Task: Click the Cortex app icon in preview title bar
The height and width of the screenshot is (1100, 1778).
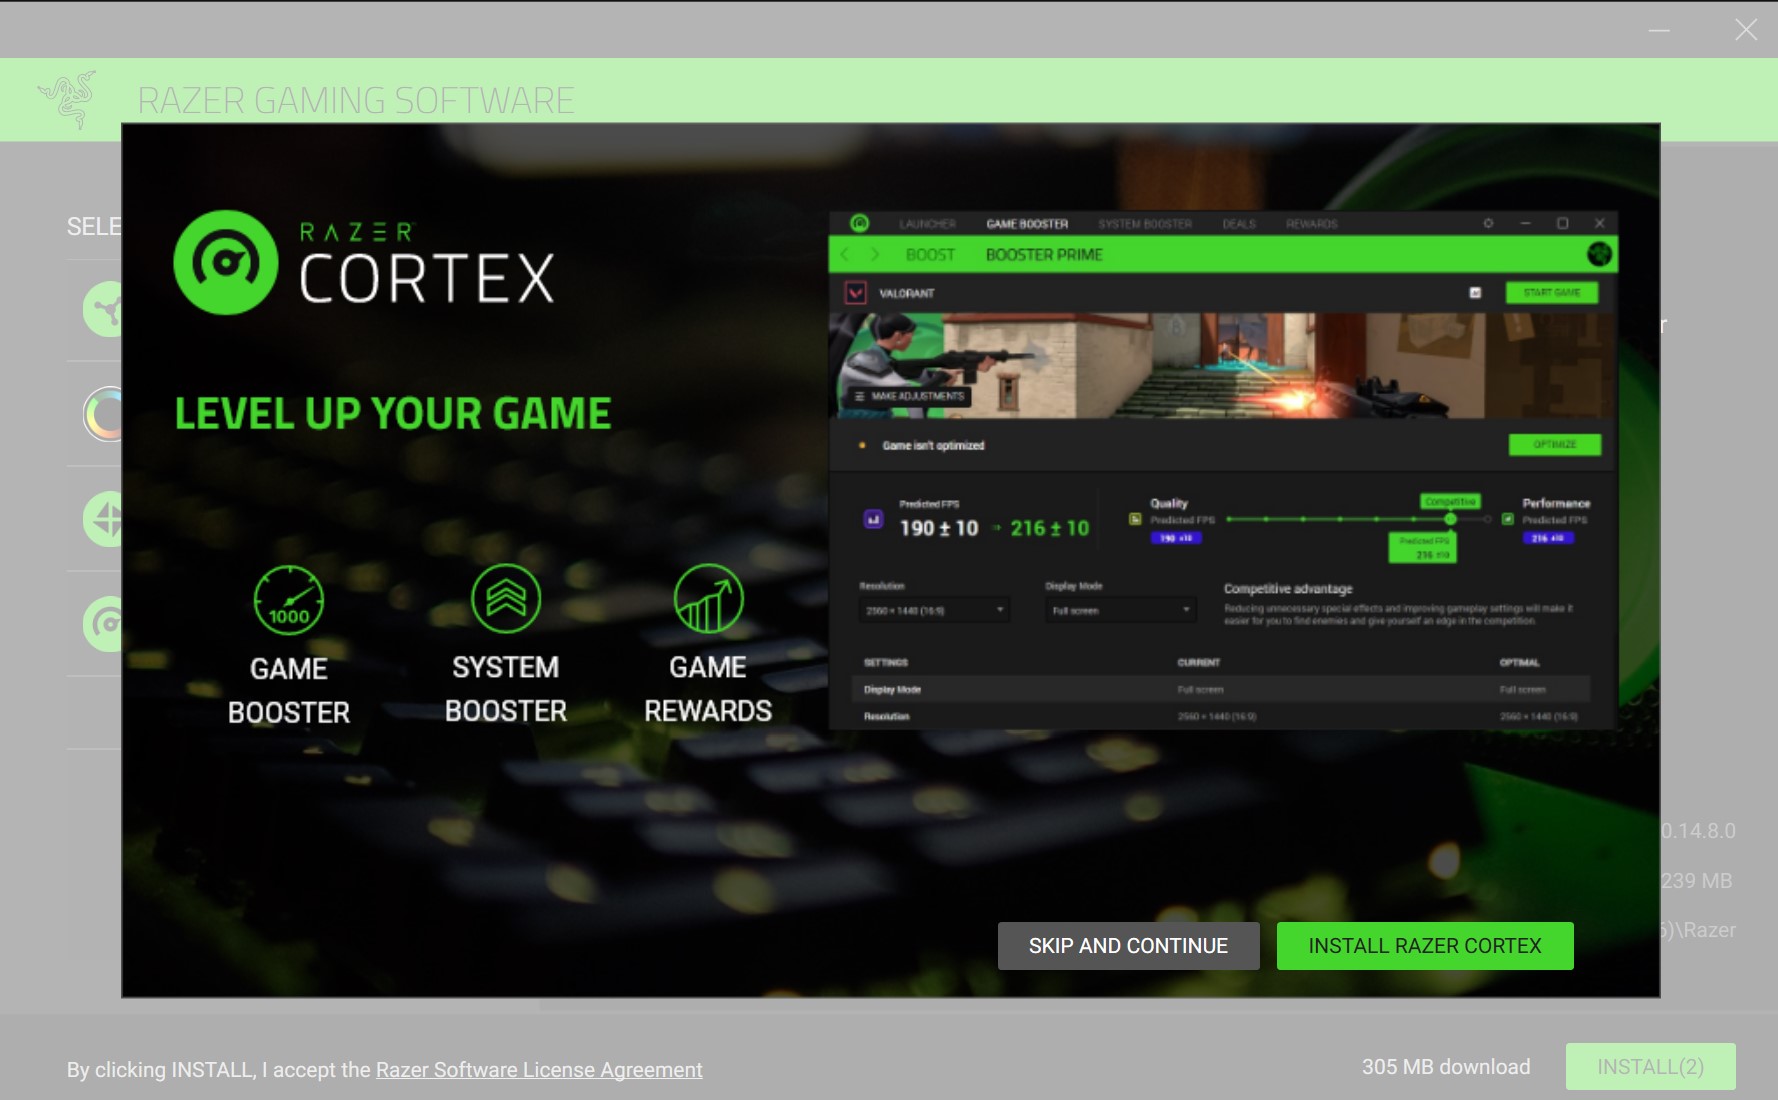Action: 859,223
